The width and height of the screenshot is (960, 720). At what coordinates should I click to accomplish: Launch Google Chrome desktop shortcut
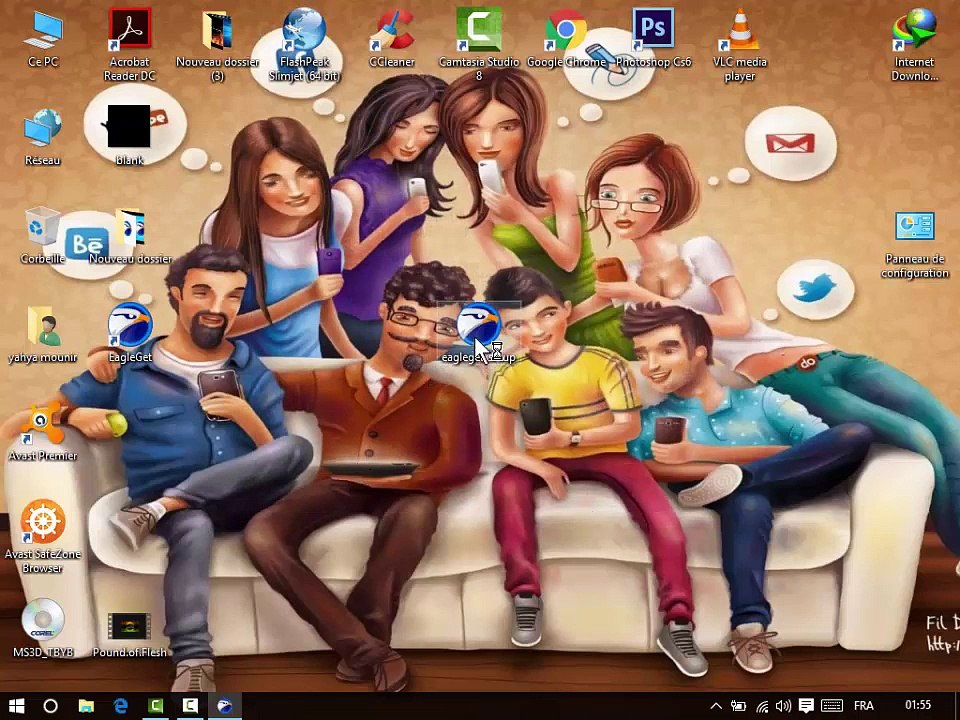click(x=566, y=38)
